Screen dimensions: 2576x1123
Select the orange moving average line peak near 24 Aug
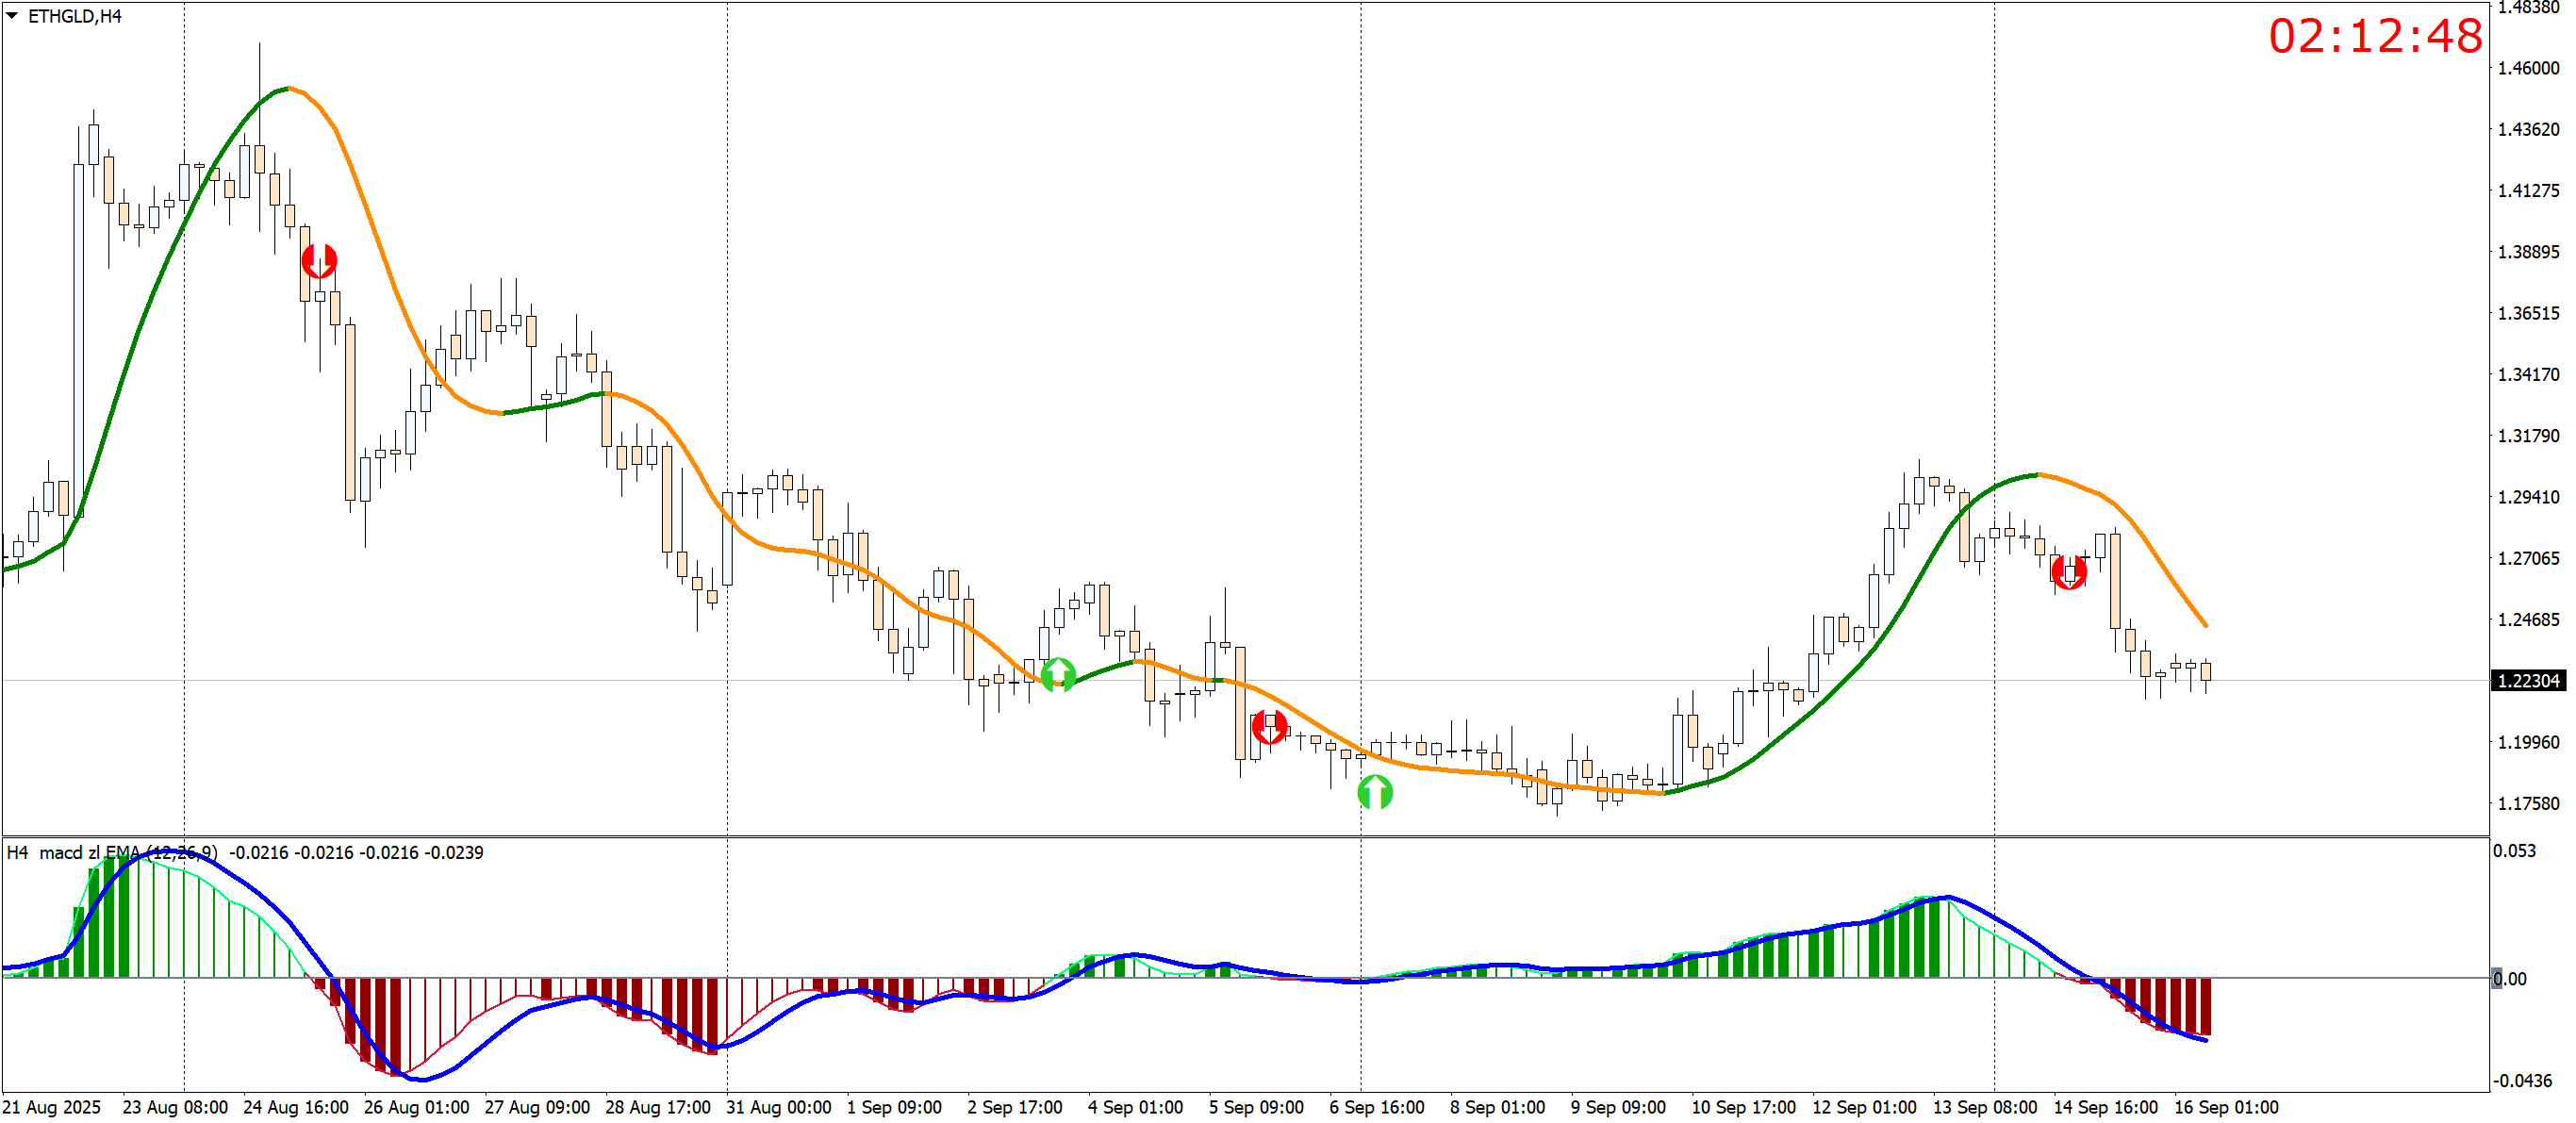click(290, 89)
